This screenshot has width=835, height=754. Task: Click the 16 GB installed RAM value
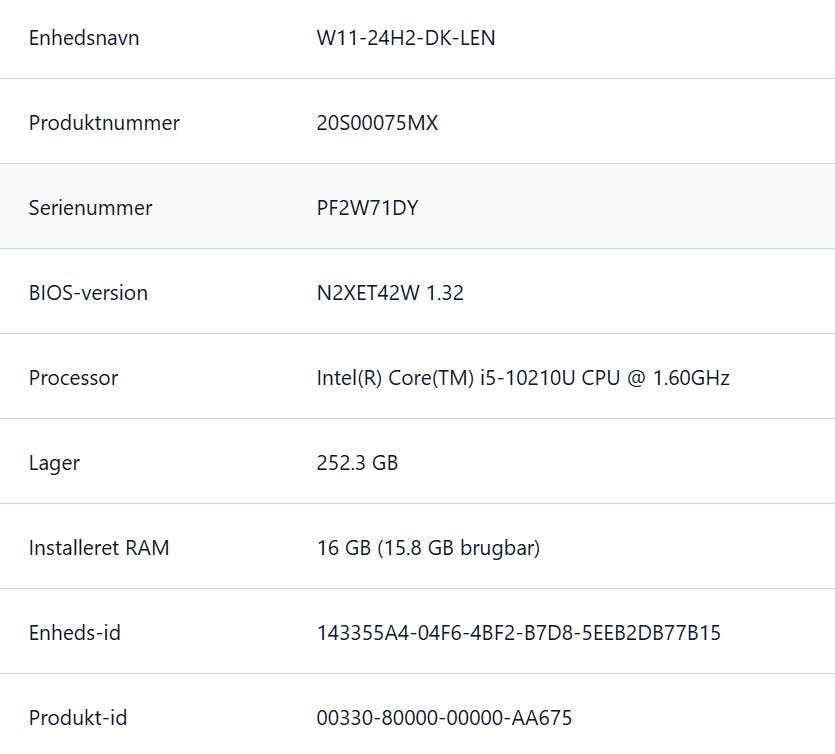[343, 548]
